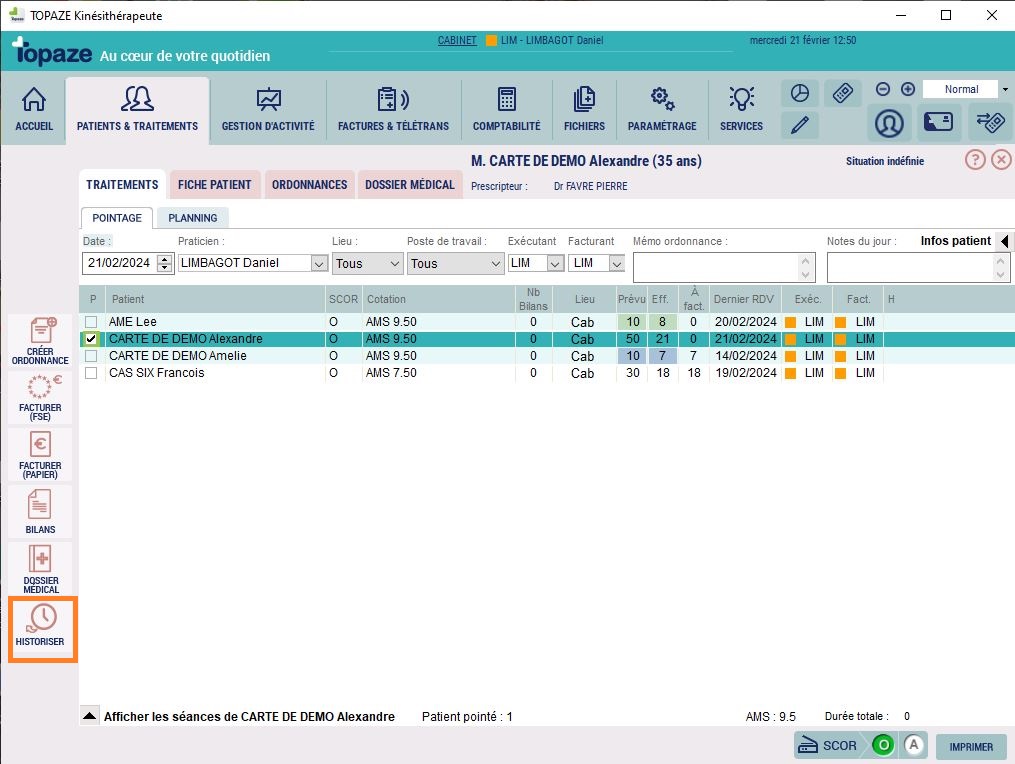Click the IMPRIMER button
Screen dimensions: 1015x764
coord(971,747)
